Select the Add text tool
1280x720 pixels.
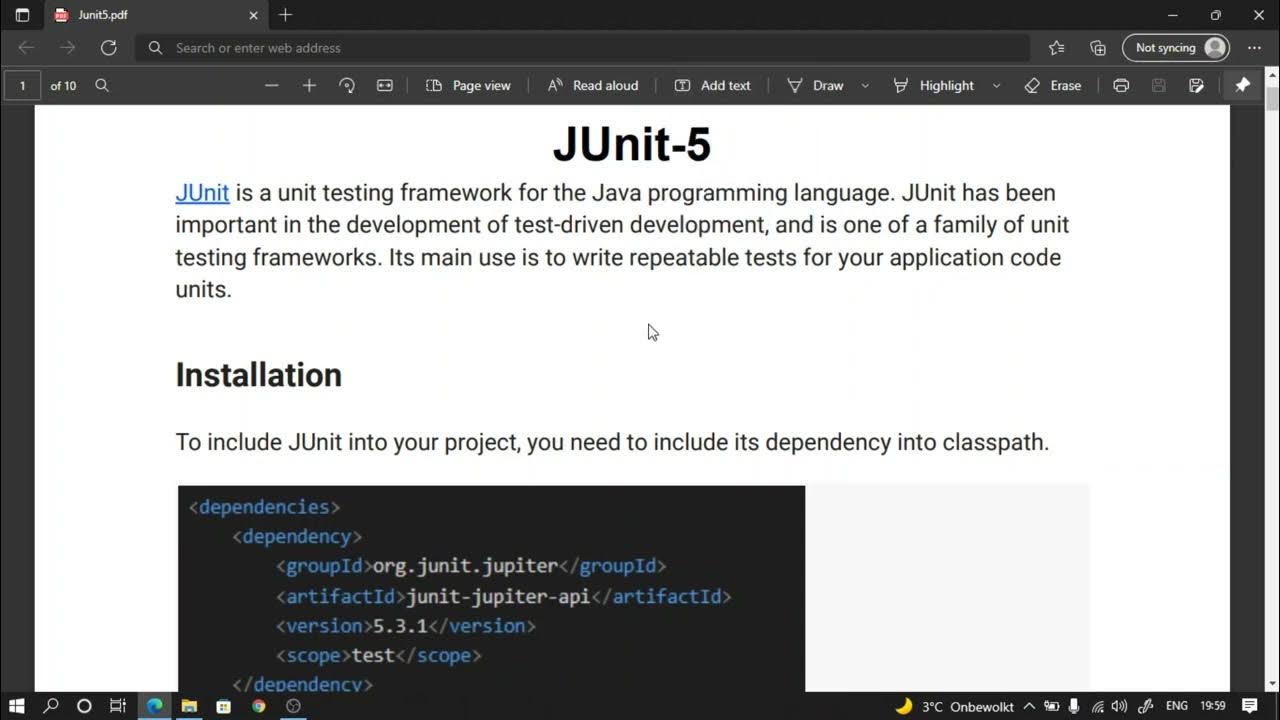[x=712, y=85]
